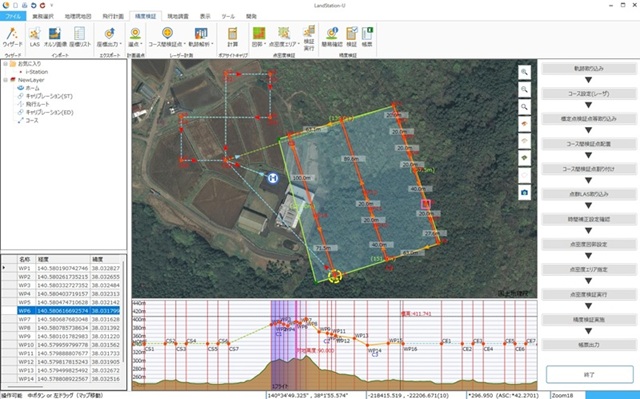
Task: Click the 軌跡取り込み workflow button
Action: coord(589,69)
